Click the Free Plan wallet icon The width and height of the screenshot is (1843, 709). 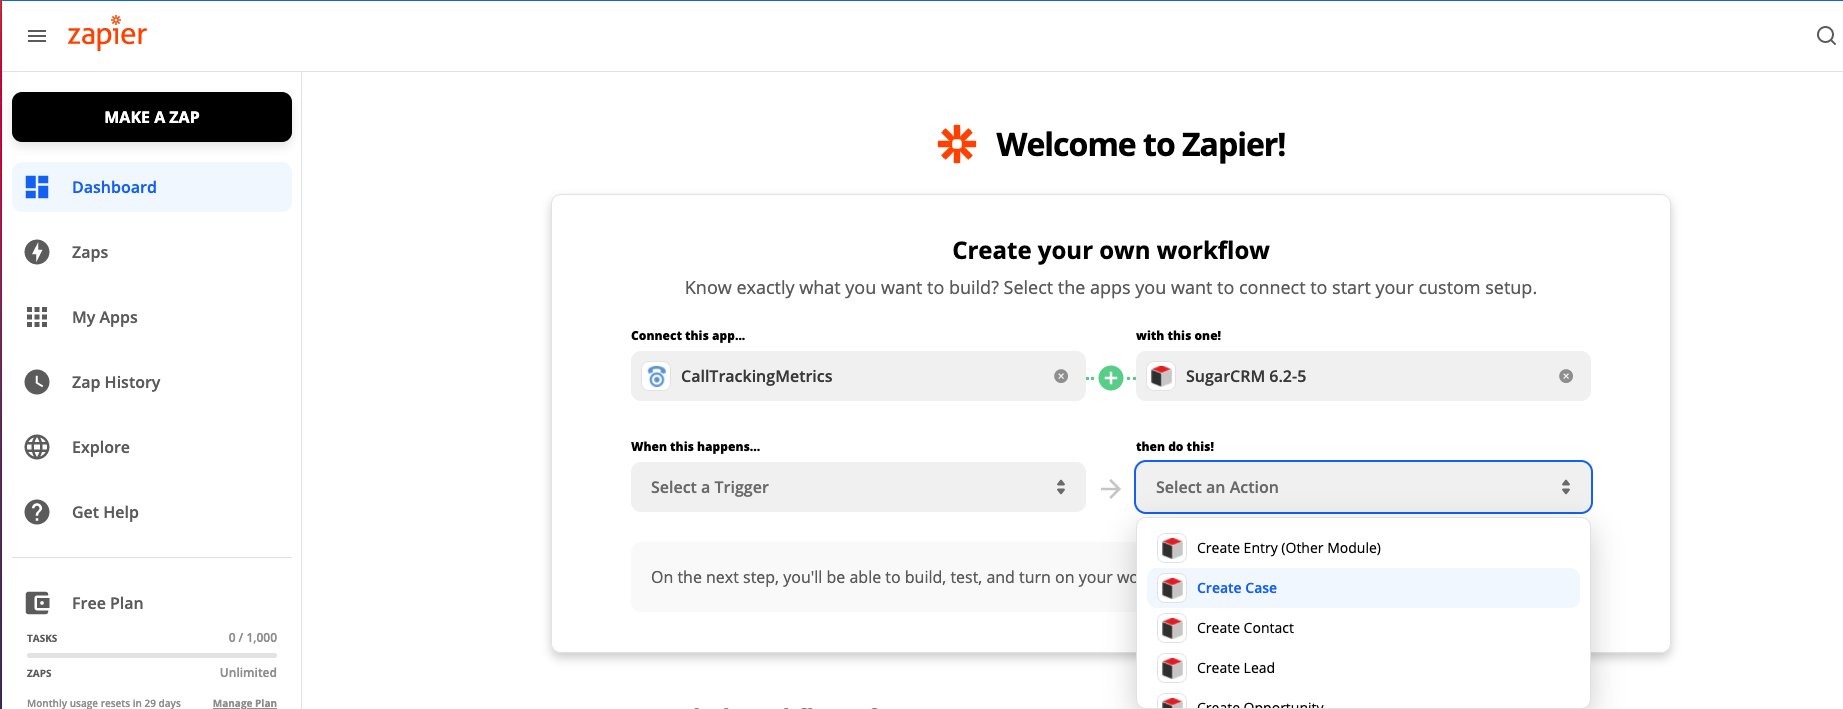37,603
